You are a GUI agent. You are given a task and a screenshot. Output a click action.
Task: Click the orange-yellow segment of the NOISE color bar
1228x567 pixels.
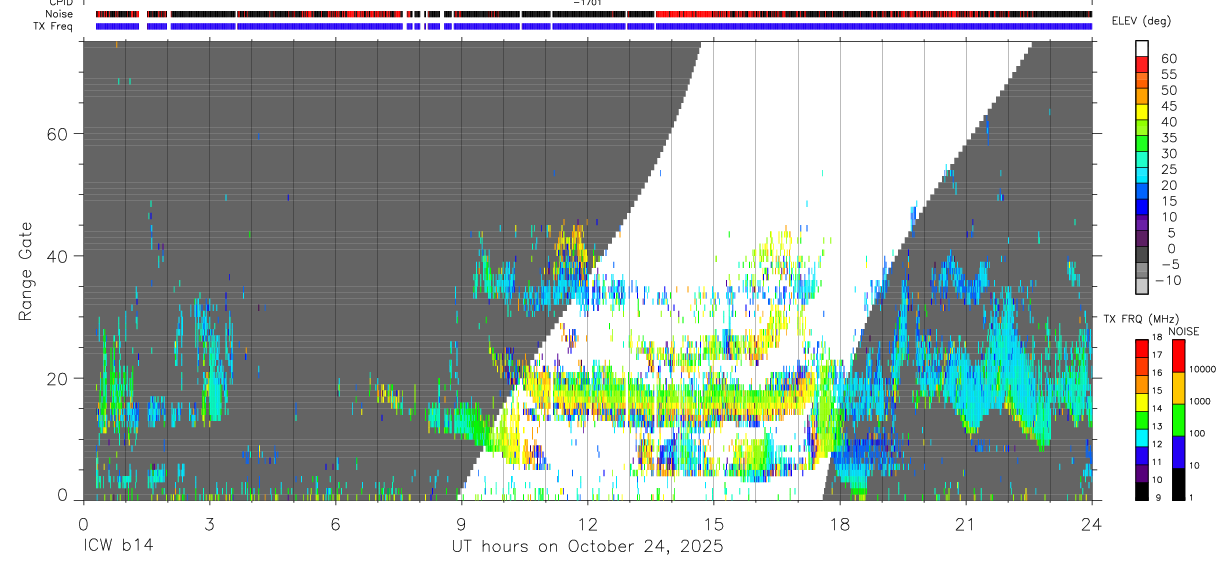[x=1177, y=387]
